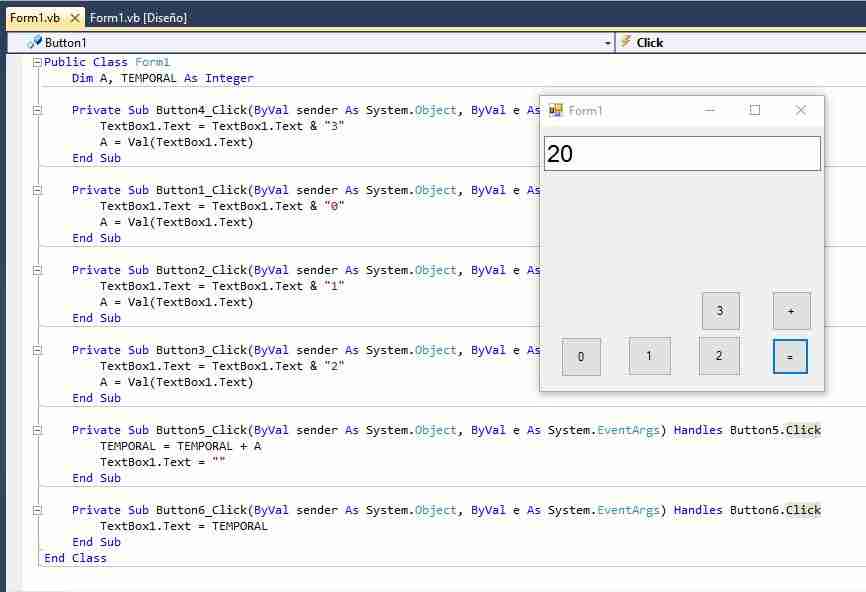Screen dimensions: 866x592
Task: Switch to the Form1.vb code tab
Action: click(35, 18)
